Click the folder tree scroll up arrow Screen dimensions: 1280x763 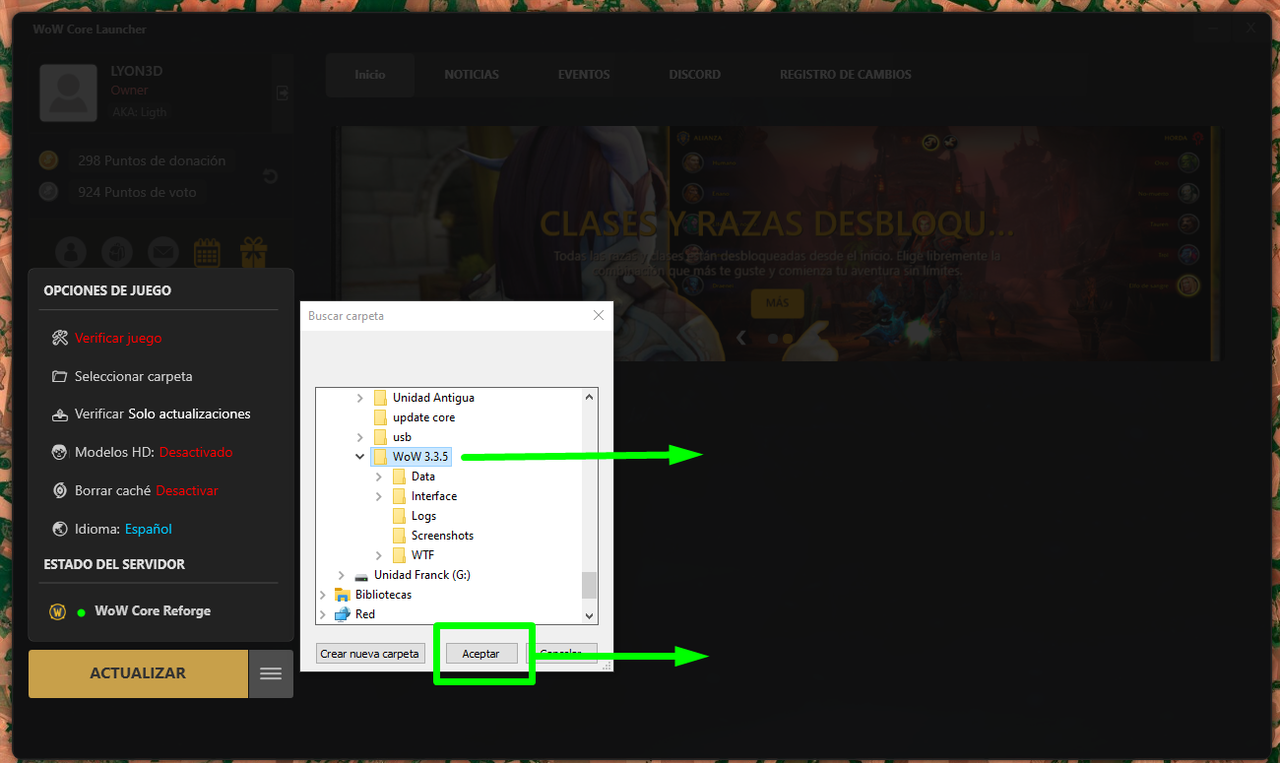pyautogui.click(x=589, y=397)
